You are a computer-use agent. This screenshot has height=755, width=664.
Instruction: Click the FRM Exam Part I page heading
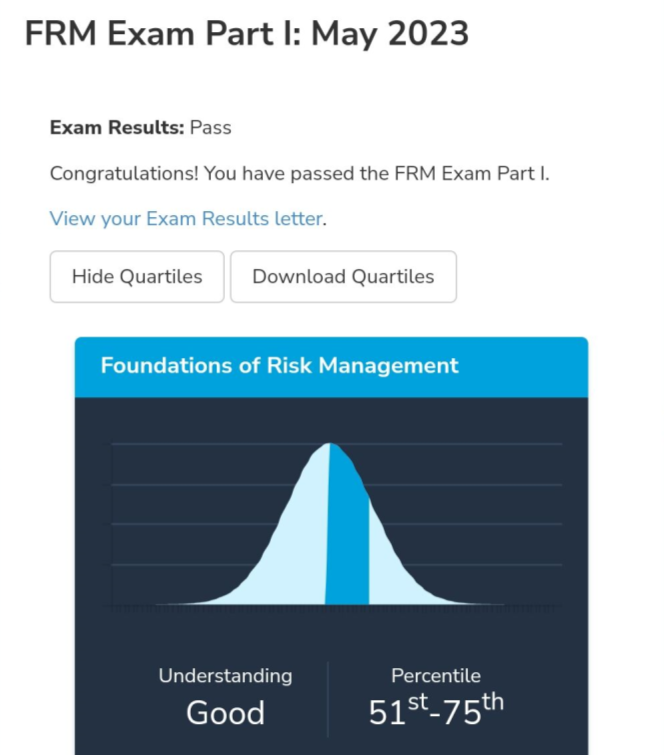(246, 34)
